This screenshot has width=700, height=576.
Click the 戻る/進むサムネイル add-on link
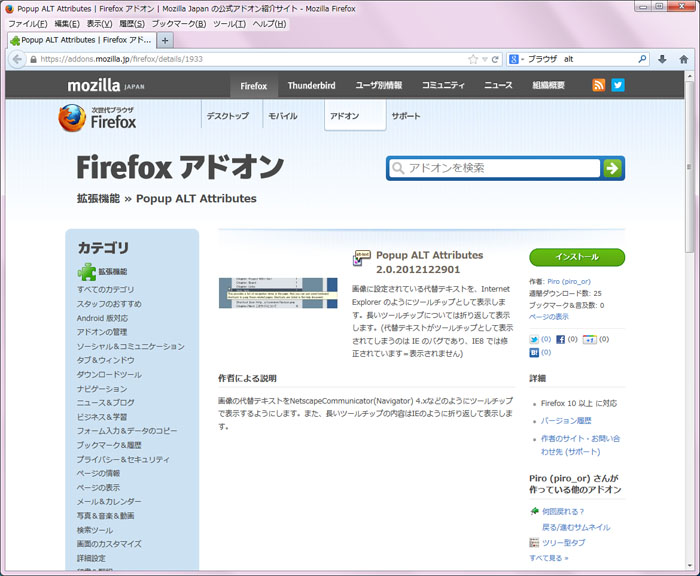[x=576, y=527]
